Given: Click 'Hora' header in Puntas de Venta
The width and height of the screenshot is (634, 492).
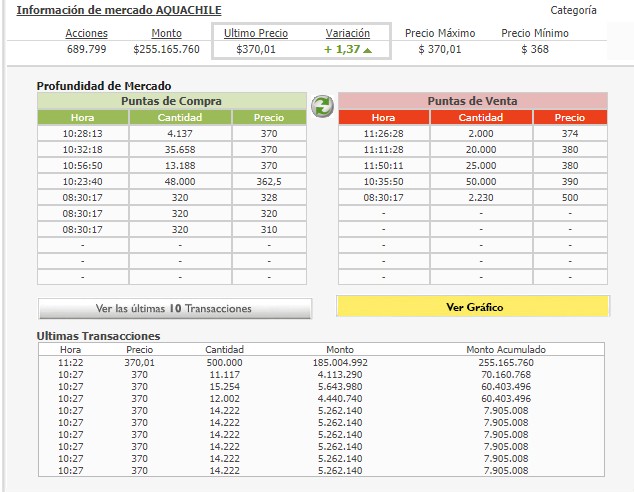Looking at the screenshot, I should coord(383,118).
